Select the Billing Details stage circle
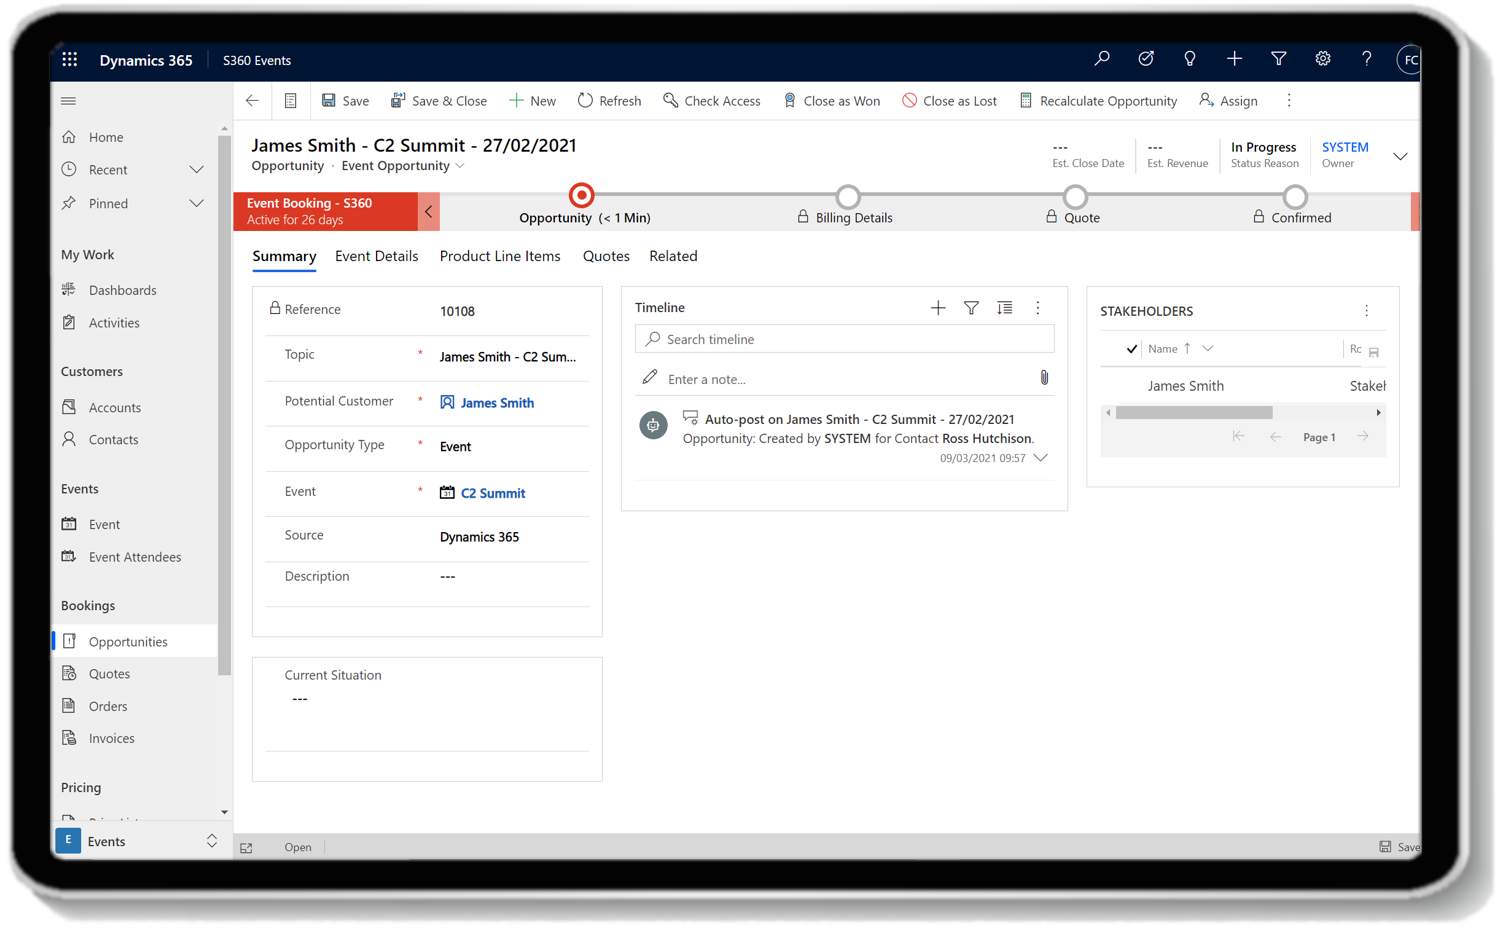 pyautogui.click(x=848, y=196)
